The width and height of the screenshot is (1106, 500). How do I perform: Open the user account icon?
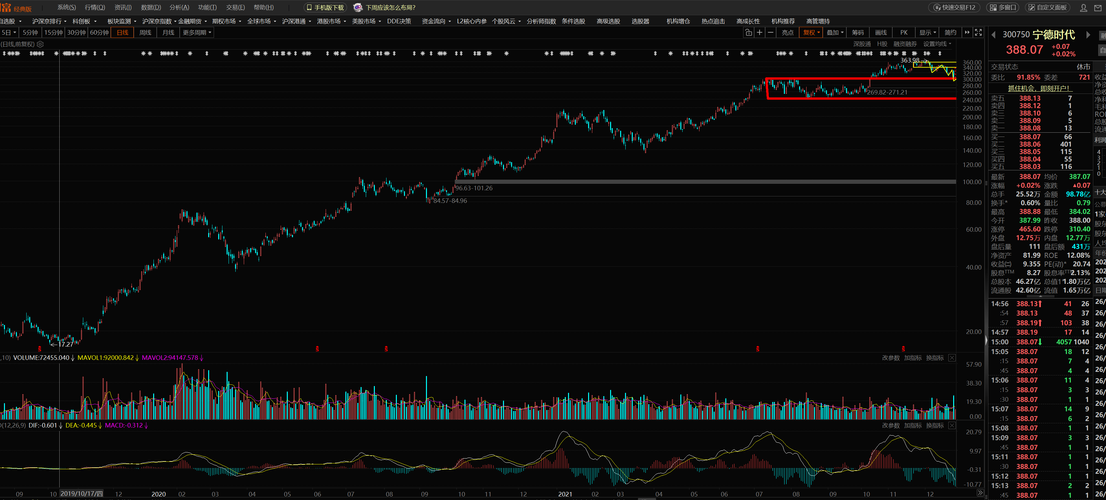(1083, 8)
